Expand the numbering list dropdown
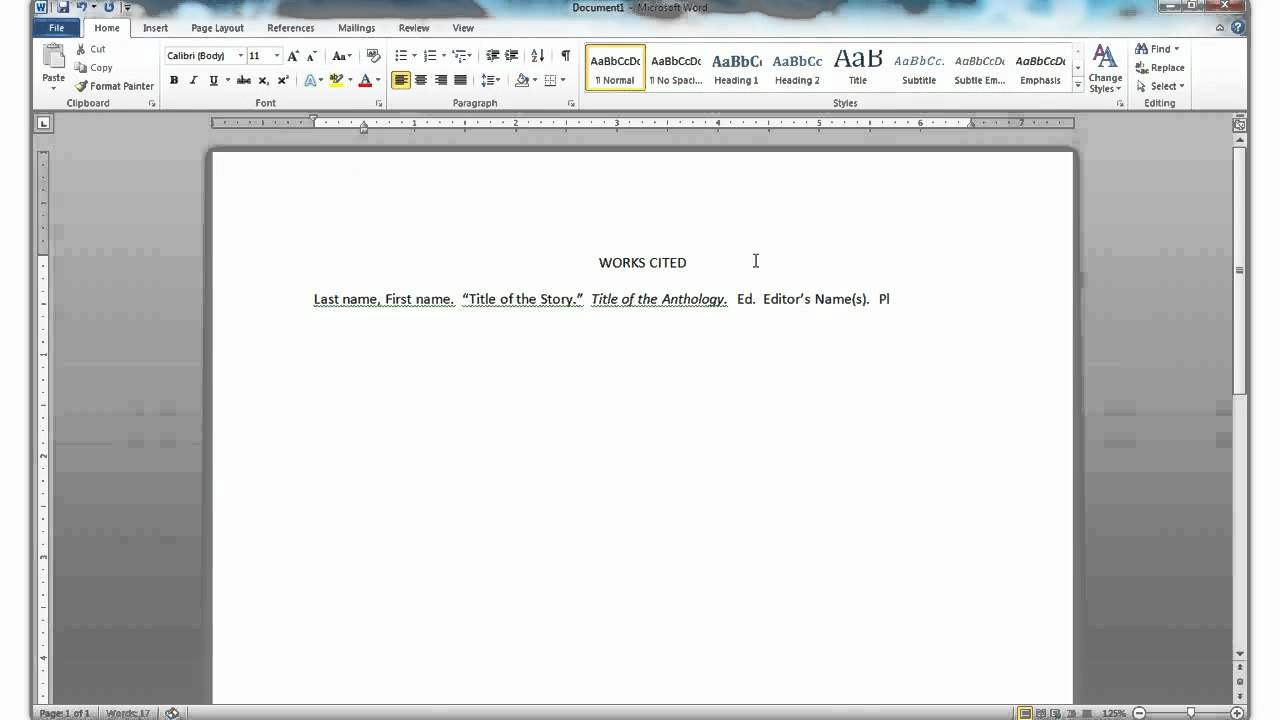This screenshot has width=1280, height=720. [x=444, y=56]
